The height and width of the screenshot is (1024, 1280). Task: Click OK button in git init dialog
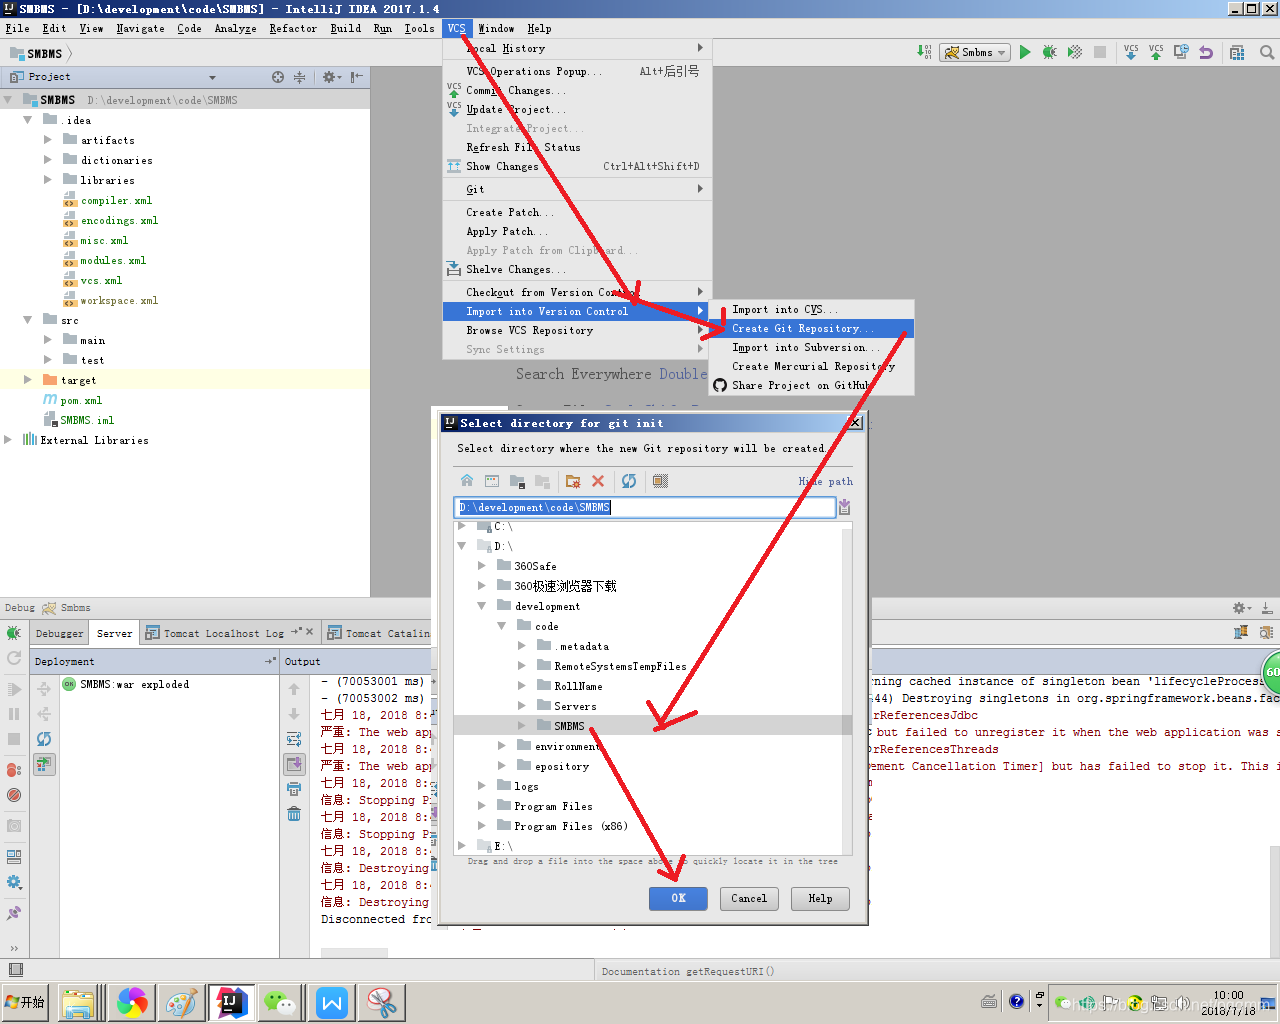(x=678, y=898)
